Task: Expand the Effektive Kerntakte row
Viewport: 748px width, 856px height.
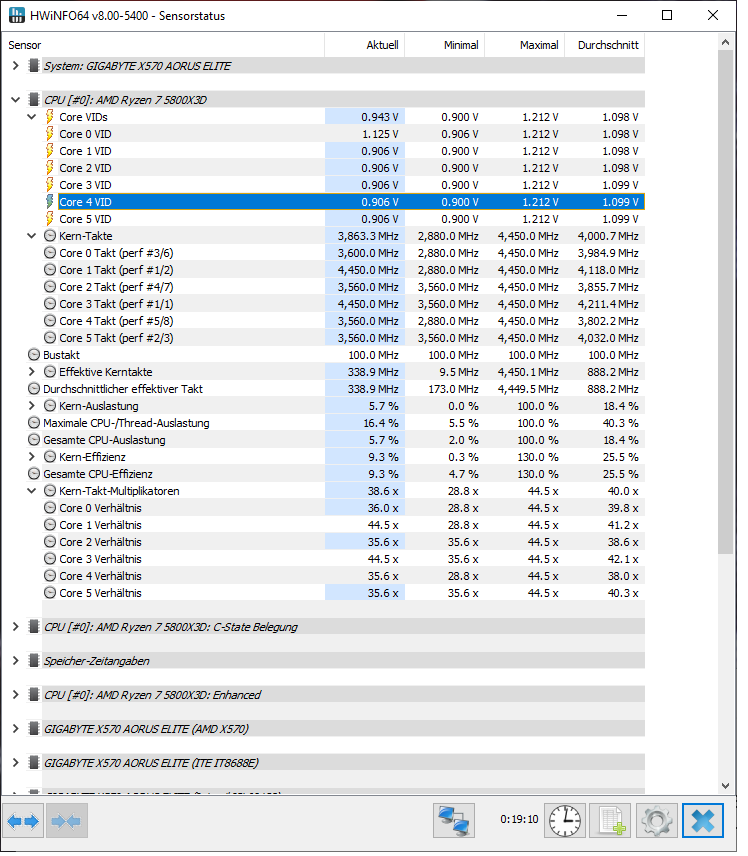Action: coord(32,373)
